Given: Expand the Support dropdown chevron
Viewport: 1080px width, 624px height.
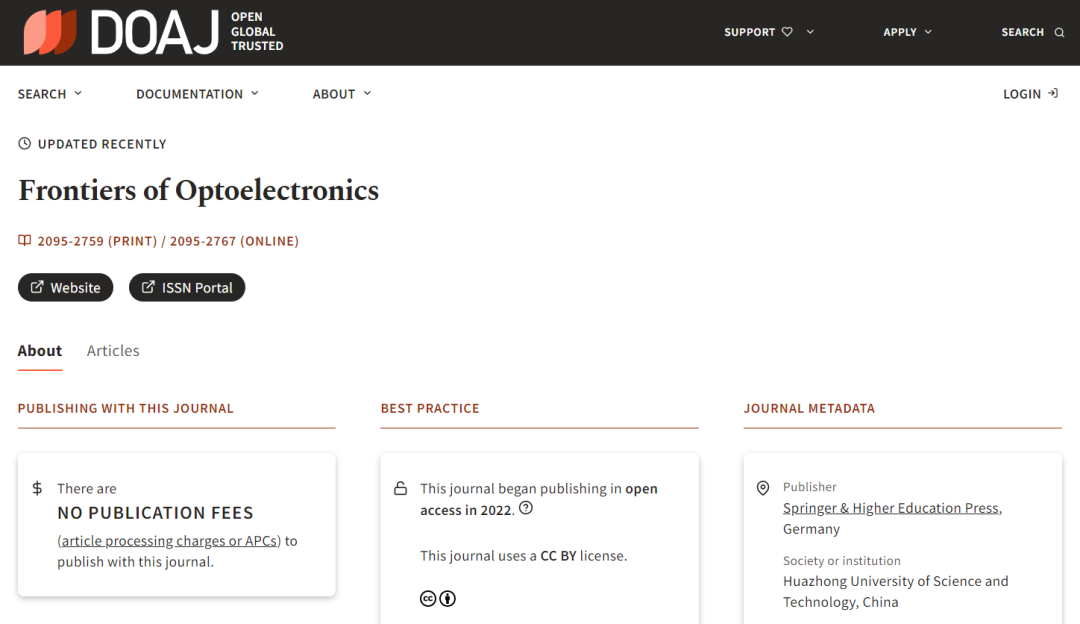Looking at the screenshot, I should pos(810,32).
